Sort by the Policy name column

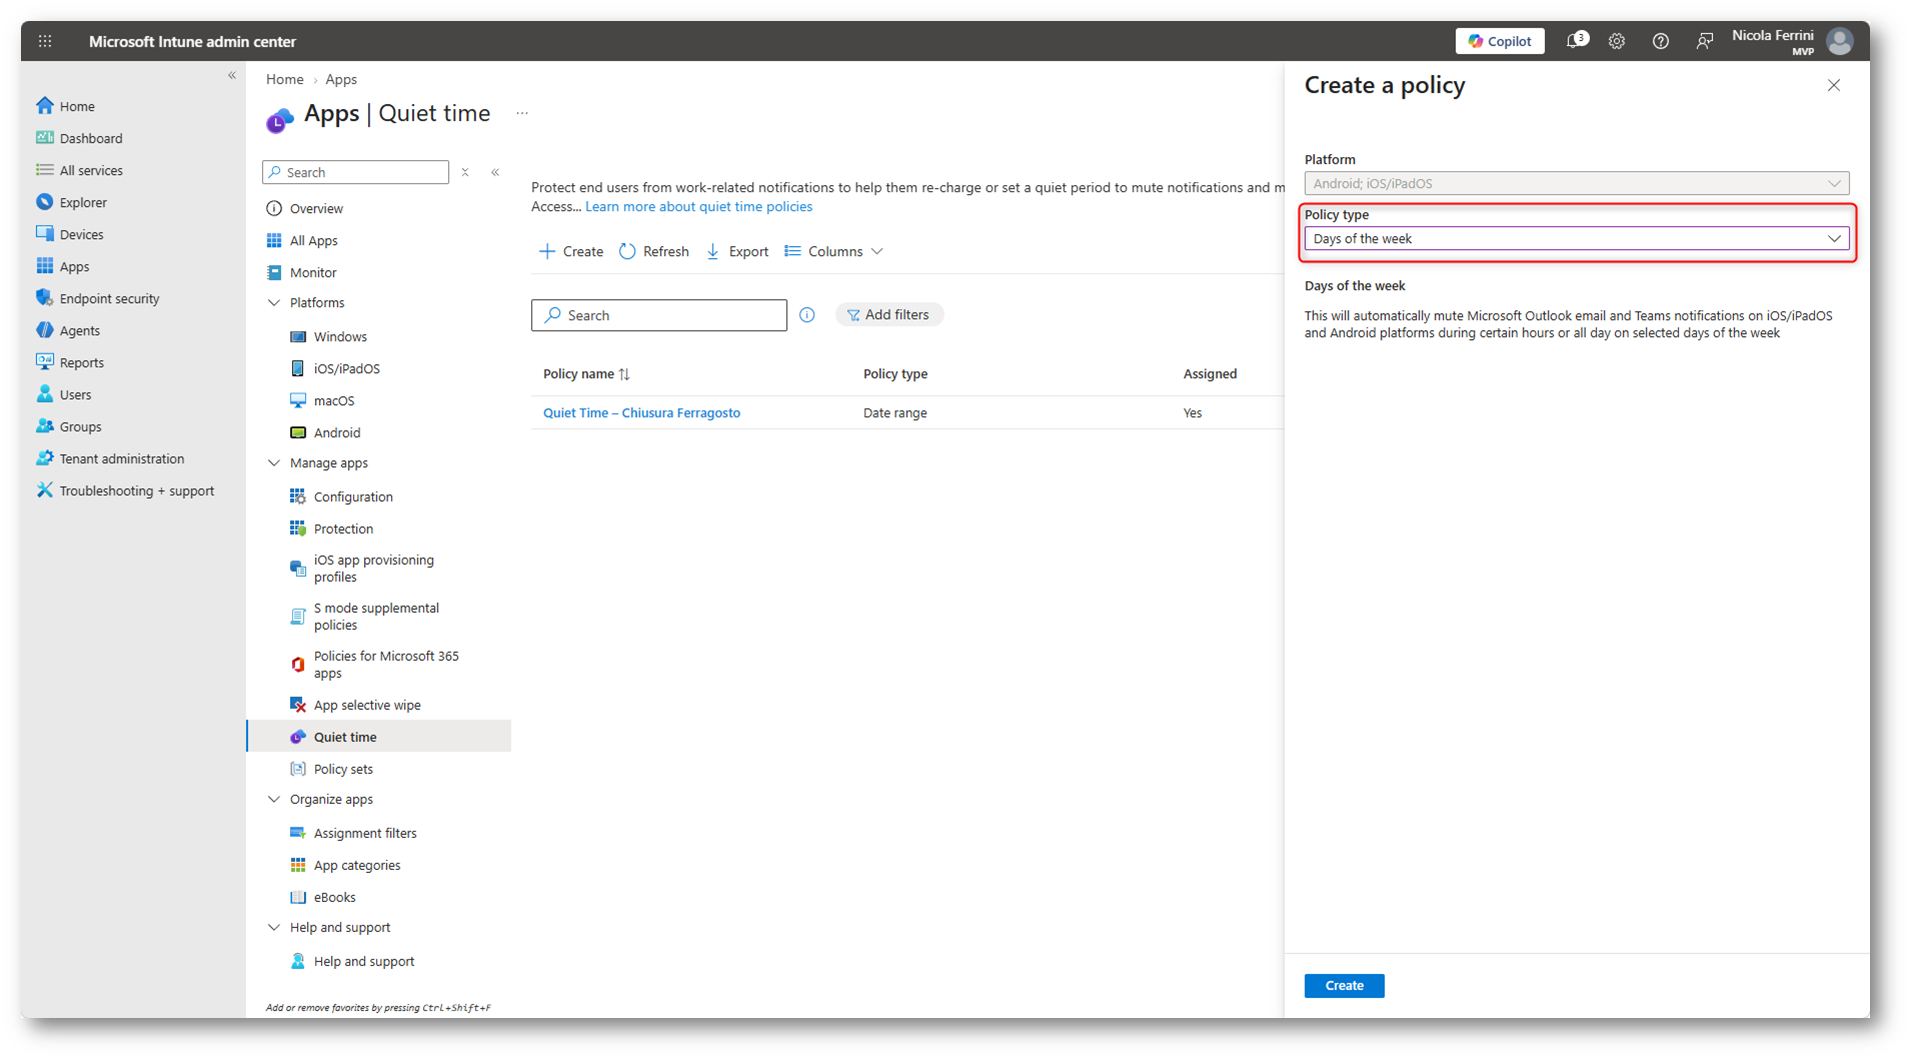[x=587, y=373]
